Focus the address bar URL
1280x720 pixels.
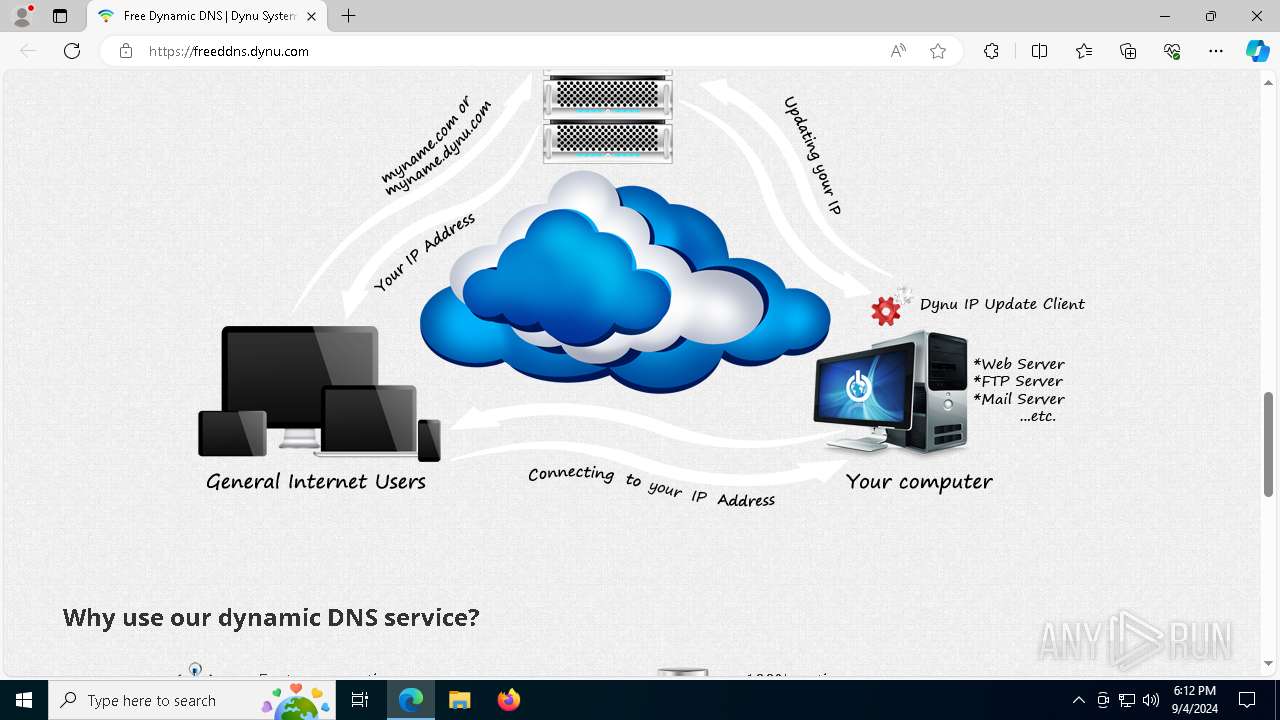point(229,51)
